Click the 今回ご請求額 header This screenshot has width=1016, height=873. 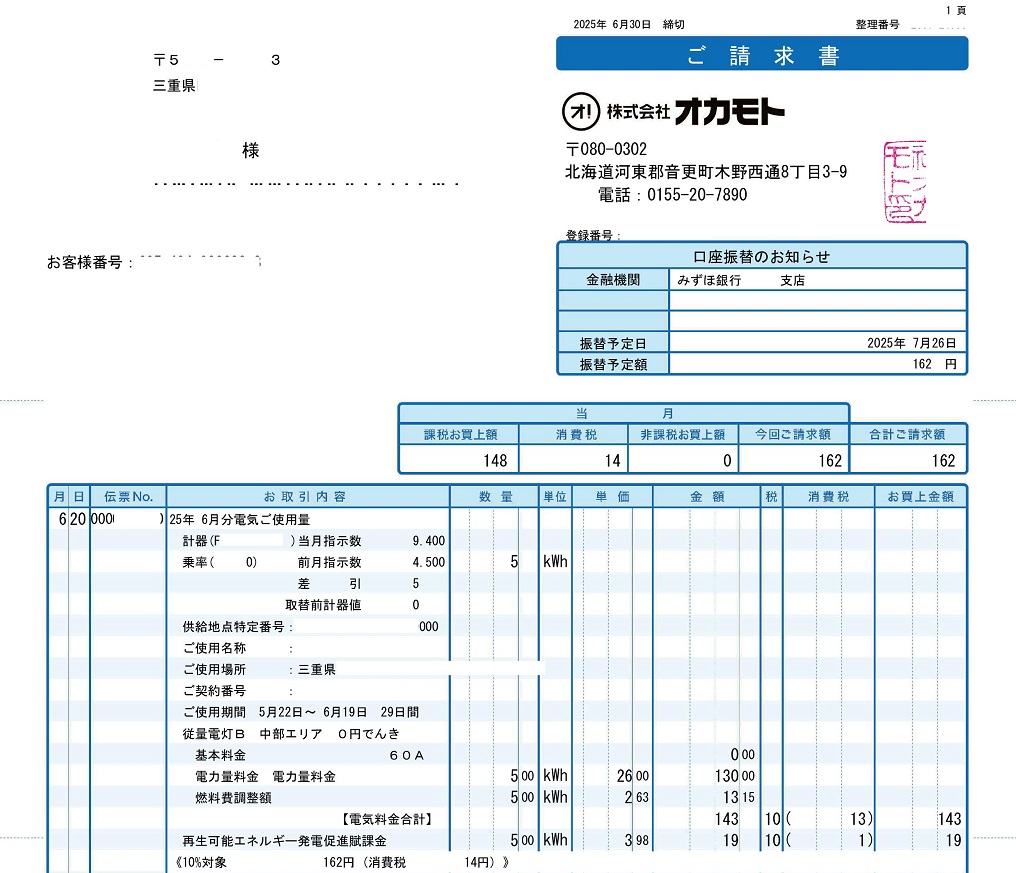(793, 434)
